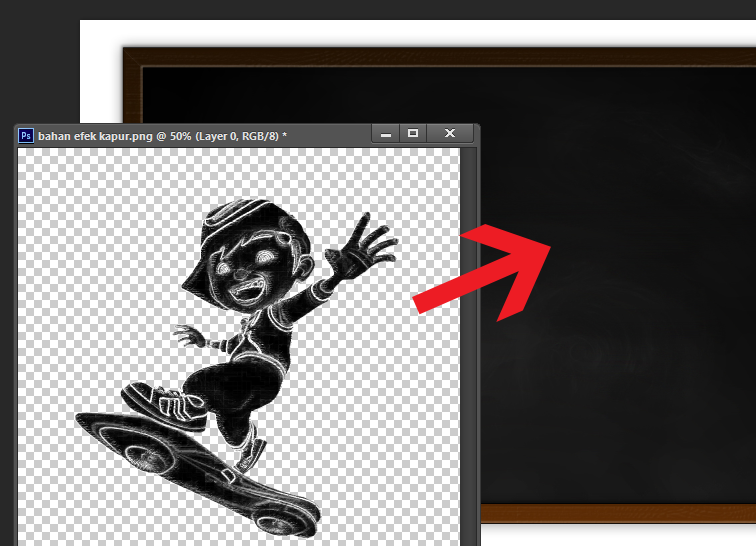This screenshot has height=546, width=756.
Task: Click the Photoshop icon in the document title bar
Action: 26,136
